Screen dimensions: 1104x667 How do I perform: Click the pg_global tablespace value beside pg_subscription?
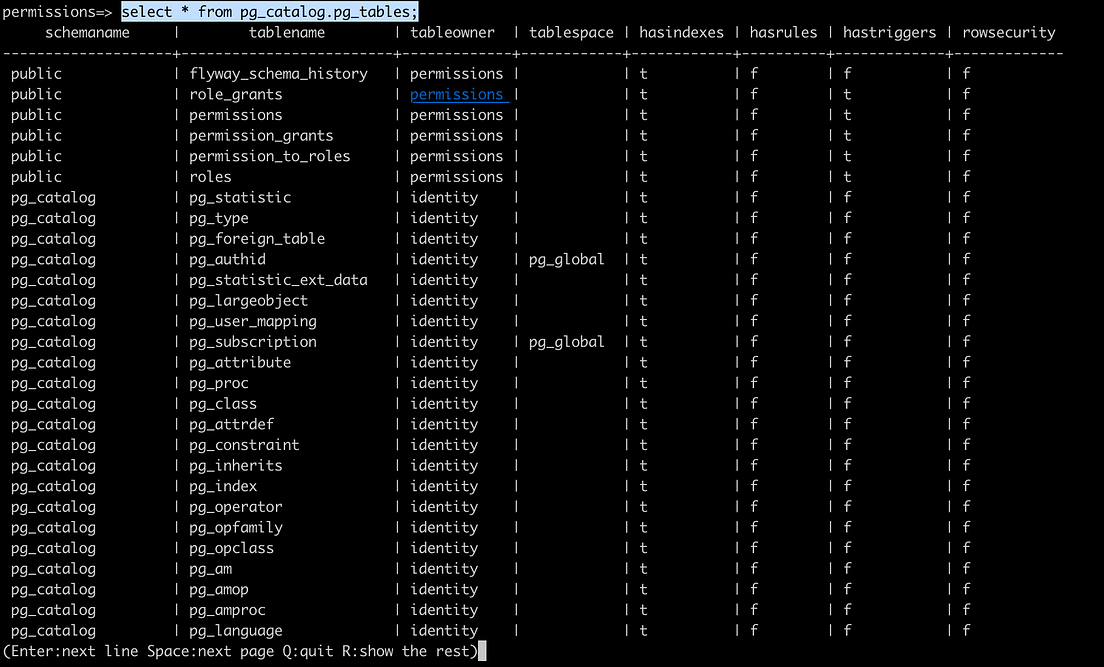tap(566, 341)
